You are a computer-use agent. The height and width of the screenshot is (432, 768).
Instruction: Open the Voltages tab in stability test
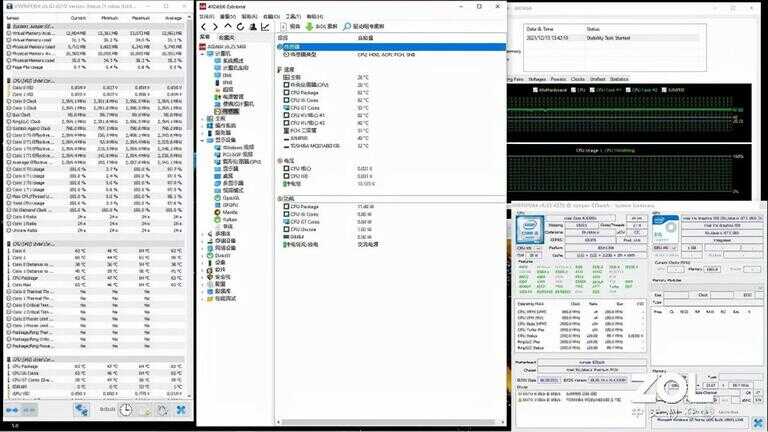click(x=537, y=78)
